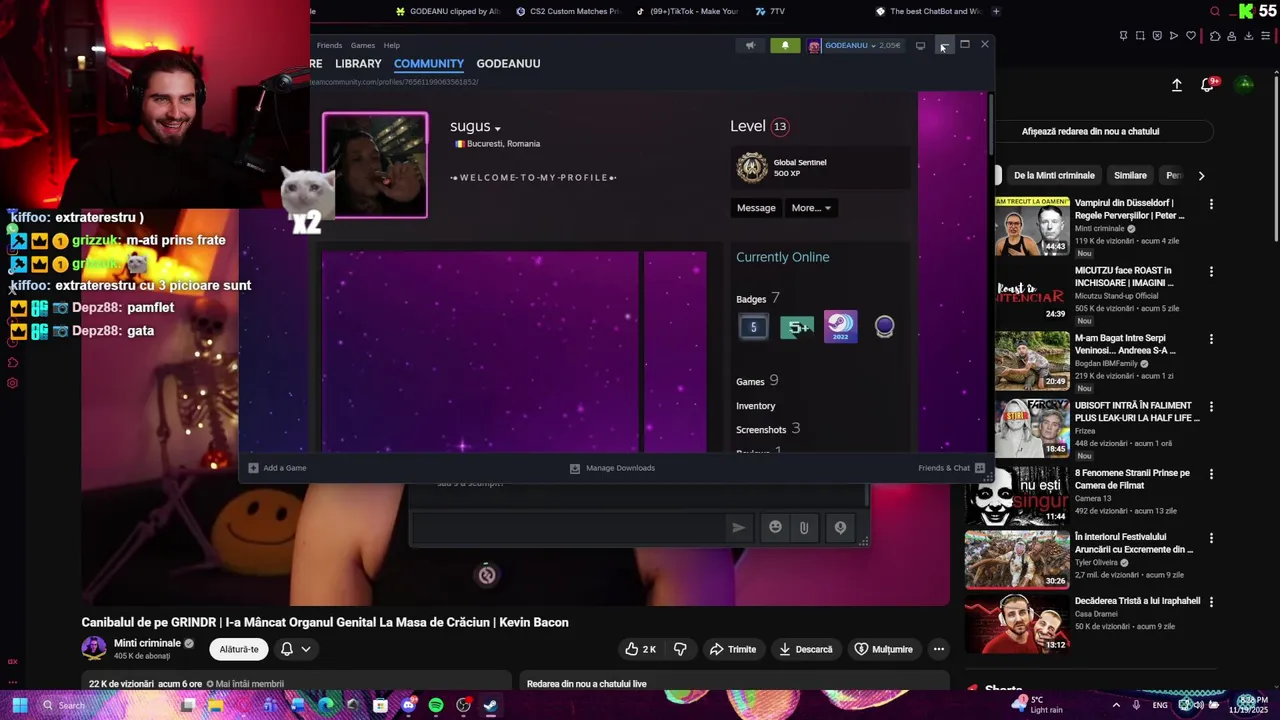This screenshot has height=720, width=1280.
Task: Open the Minti criminale channel avatar
Action: [x=93, y=648]
